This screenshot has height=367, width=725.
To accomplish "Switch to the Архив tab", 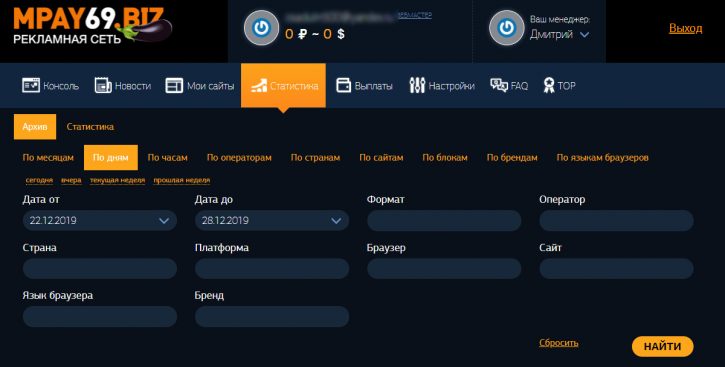I will (35, 127).
